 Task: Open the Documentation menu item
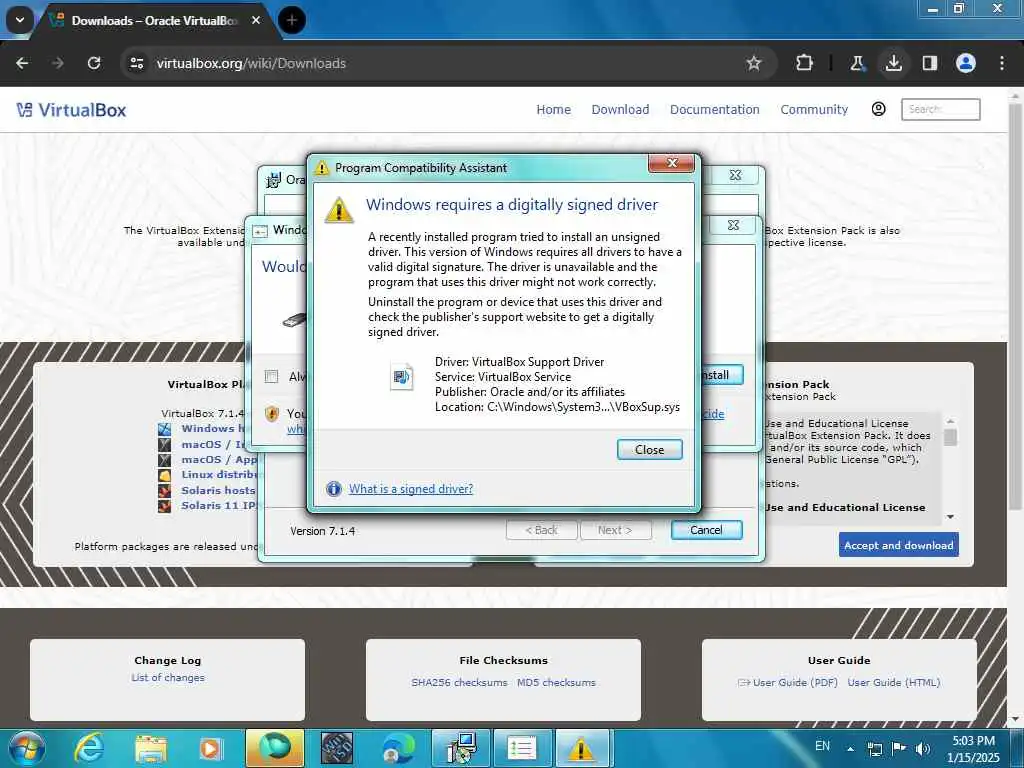[714, 110]
